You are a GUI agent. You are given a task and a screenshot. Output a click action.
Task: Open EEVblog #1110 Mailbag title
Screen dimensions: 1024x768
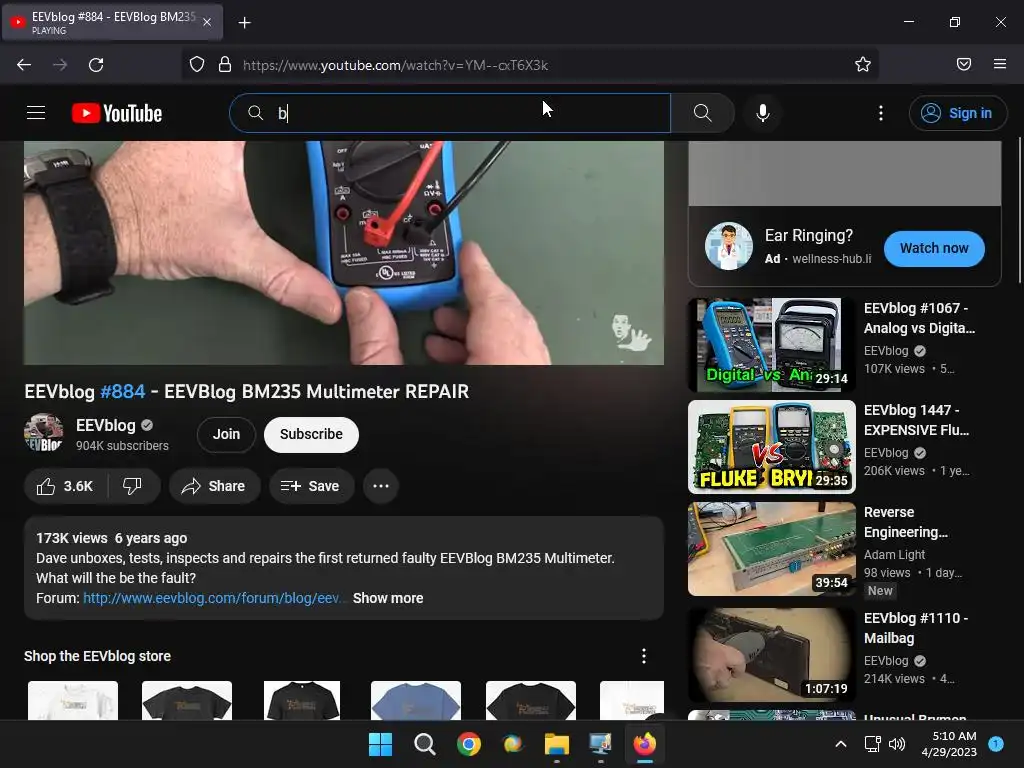[916, 628]
